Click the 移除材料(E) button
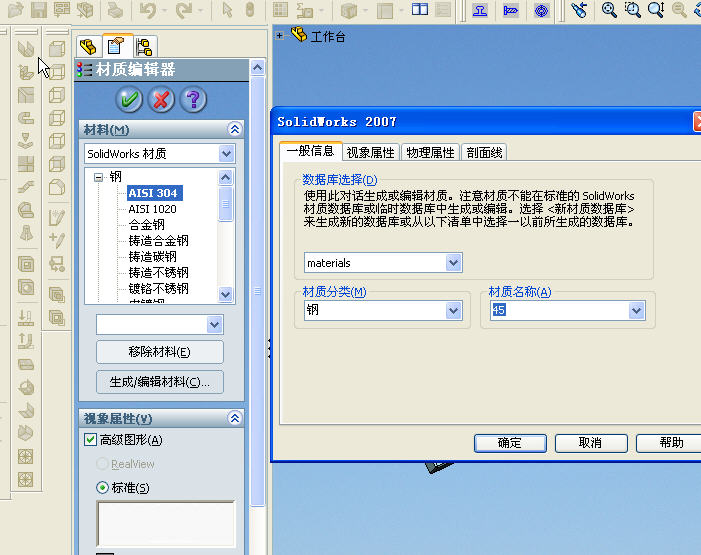Image resolution: width=701 pixels, height=555 pixels. click(x=160, y=352)
